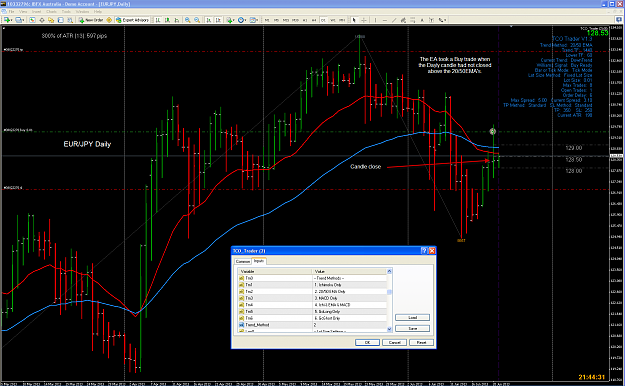Open the New Chart dropdown
Screen dimensions: 625x386
coord(8,20)
